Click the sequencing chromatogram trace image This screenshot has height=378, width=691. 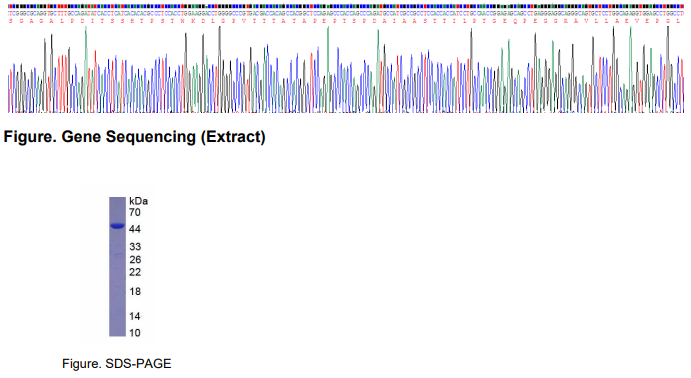click(346, 69)
